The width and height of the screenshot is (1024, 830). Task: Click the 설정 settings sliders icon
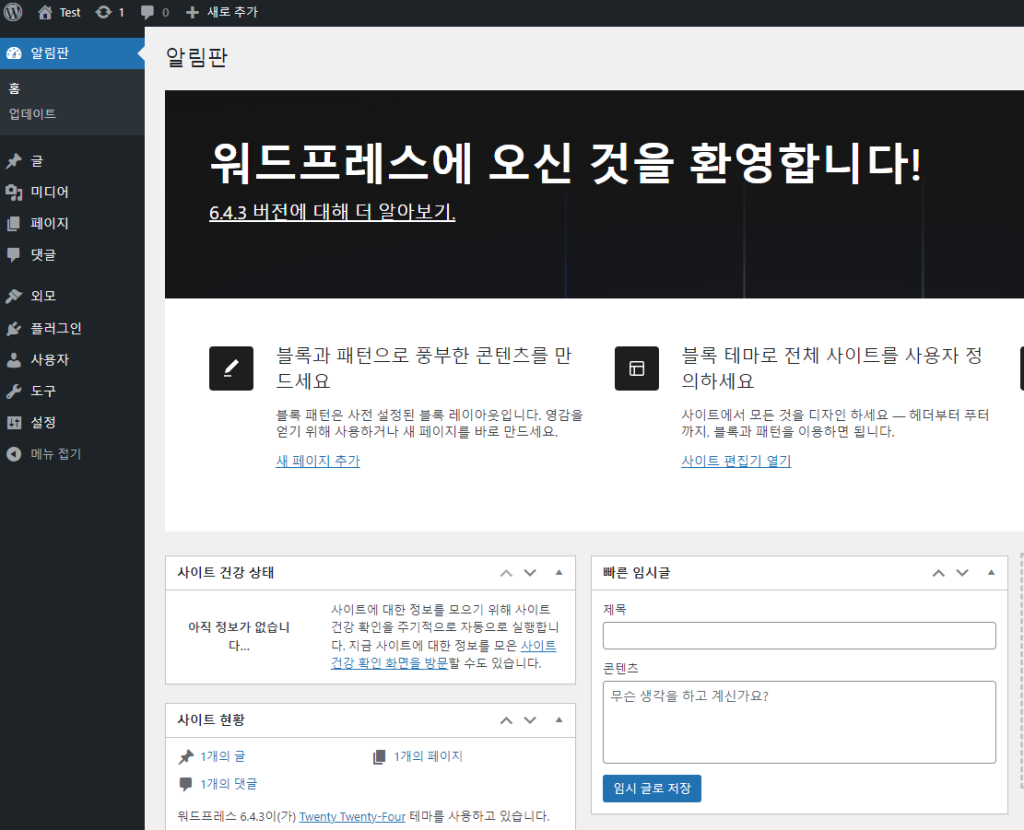click(14, 423)
